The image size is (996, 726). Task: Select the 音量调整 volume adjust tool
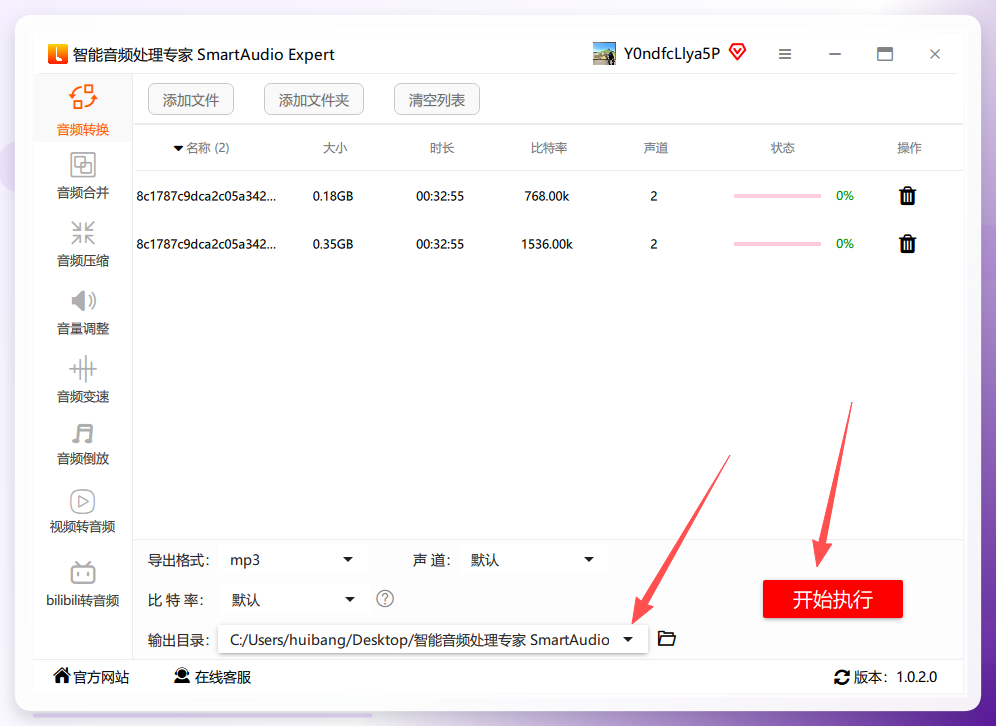coord(83,312)
